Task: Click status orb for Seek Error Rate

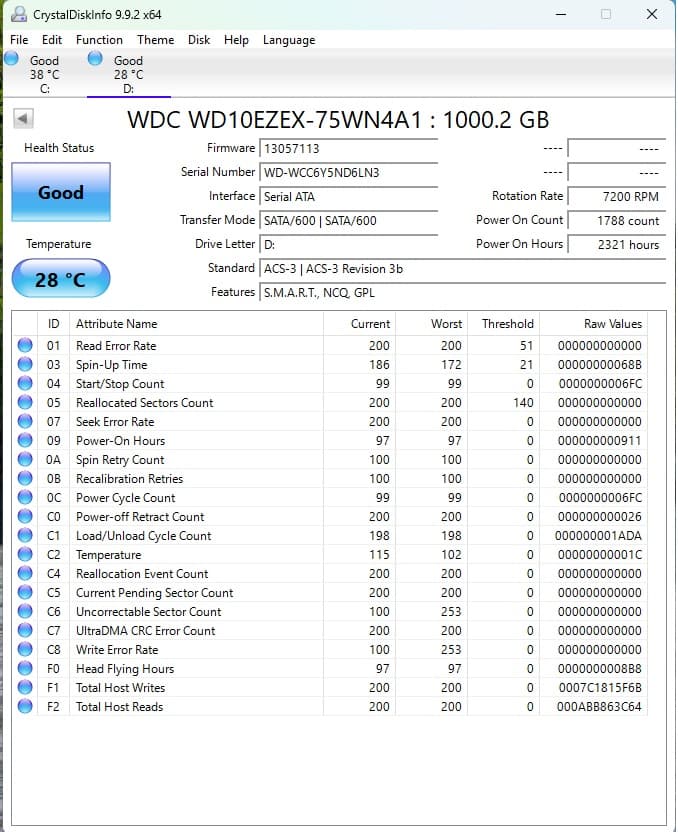Action: (25, 421)
